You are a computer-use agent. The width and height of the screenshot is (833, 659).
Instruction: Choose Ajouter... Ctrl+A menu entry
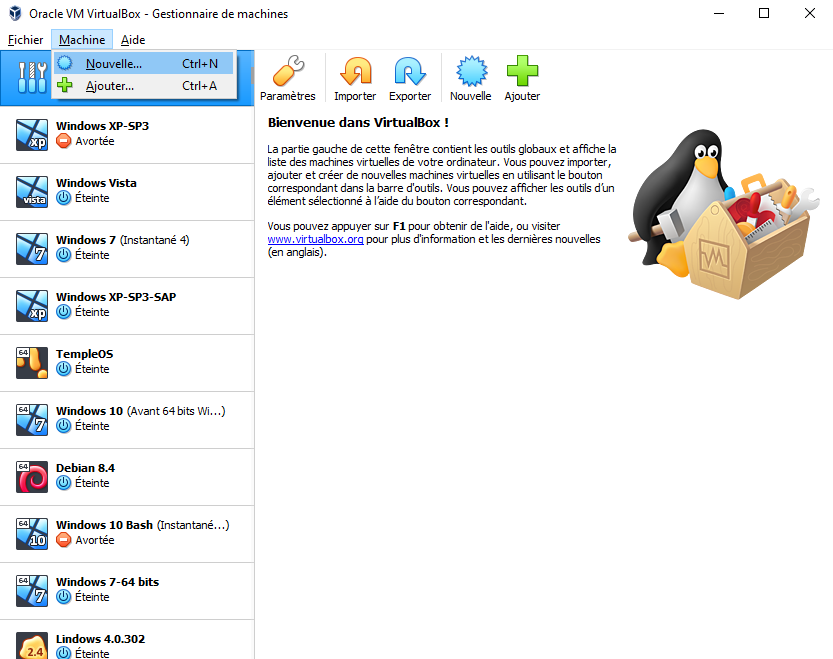[144, 86]
